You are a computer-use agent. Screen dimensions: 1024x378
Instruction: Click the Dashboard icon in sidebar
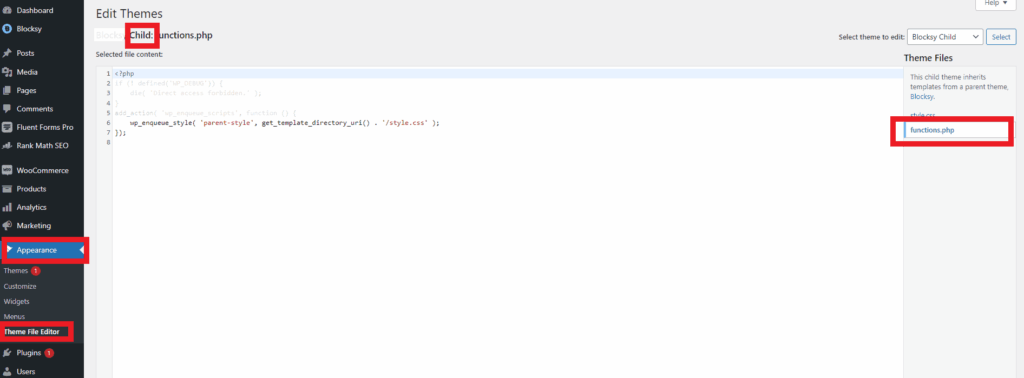click(x=7, y=10)
